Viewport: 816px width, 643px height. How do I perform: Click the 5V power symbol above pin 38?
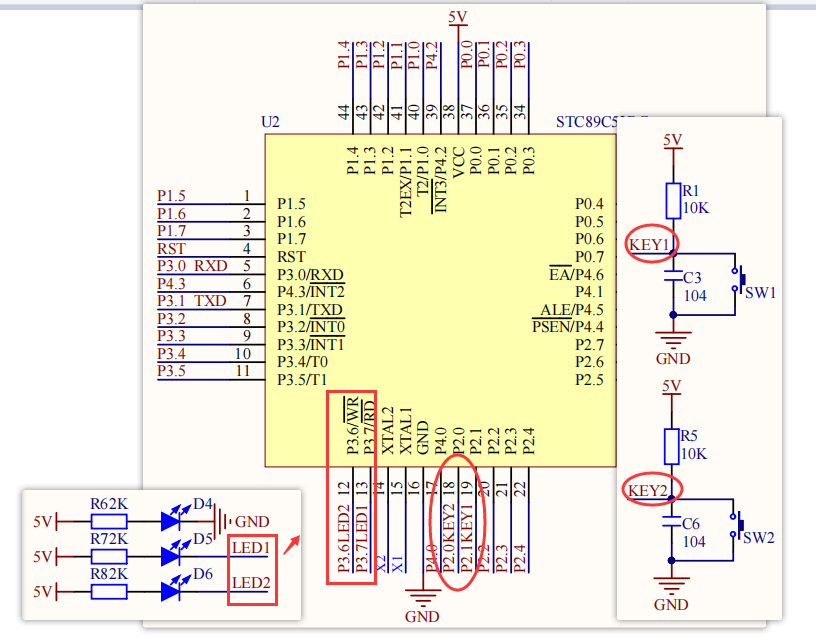click(x=458, y=19)
